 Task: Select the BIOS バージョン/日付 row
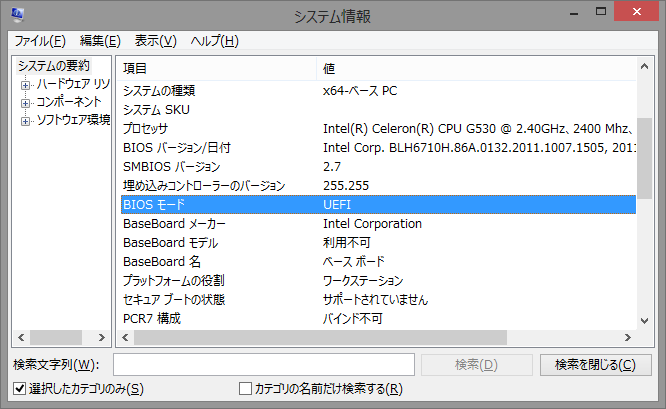[x=378, y=147]
